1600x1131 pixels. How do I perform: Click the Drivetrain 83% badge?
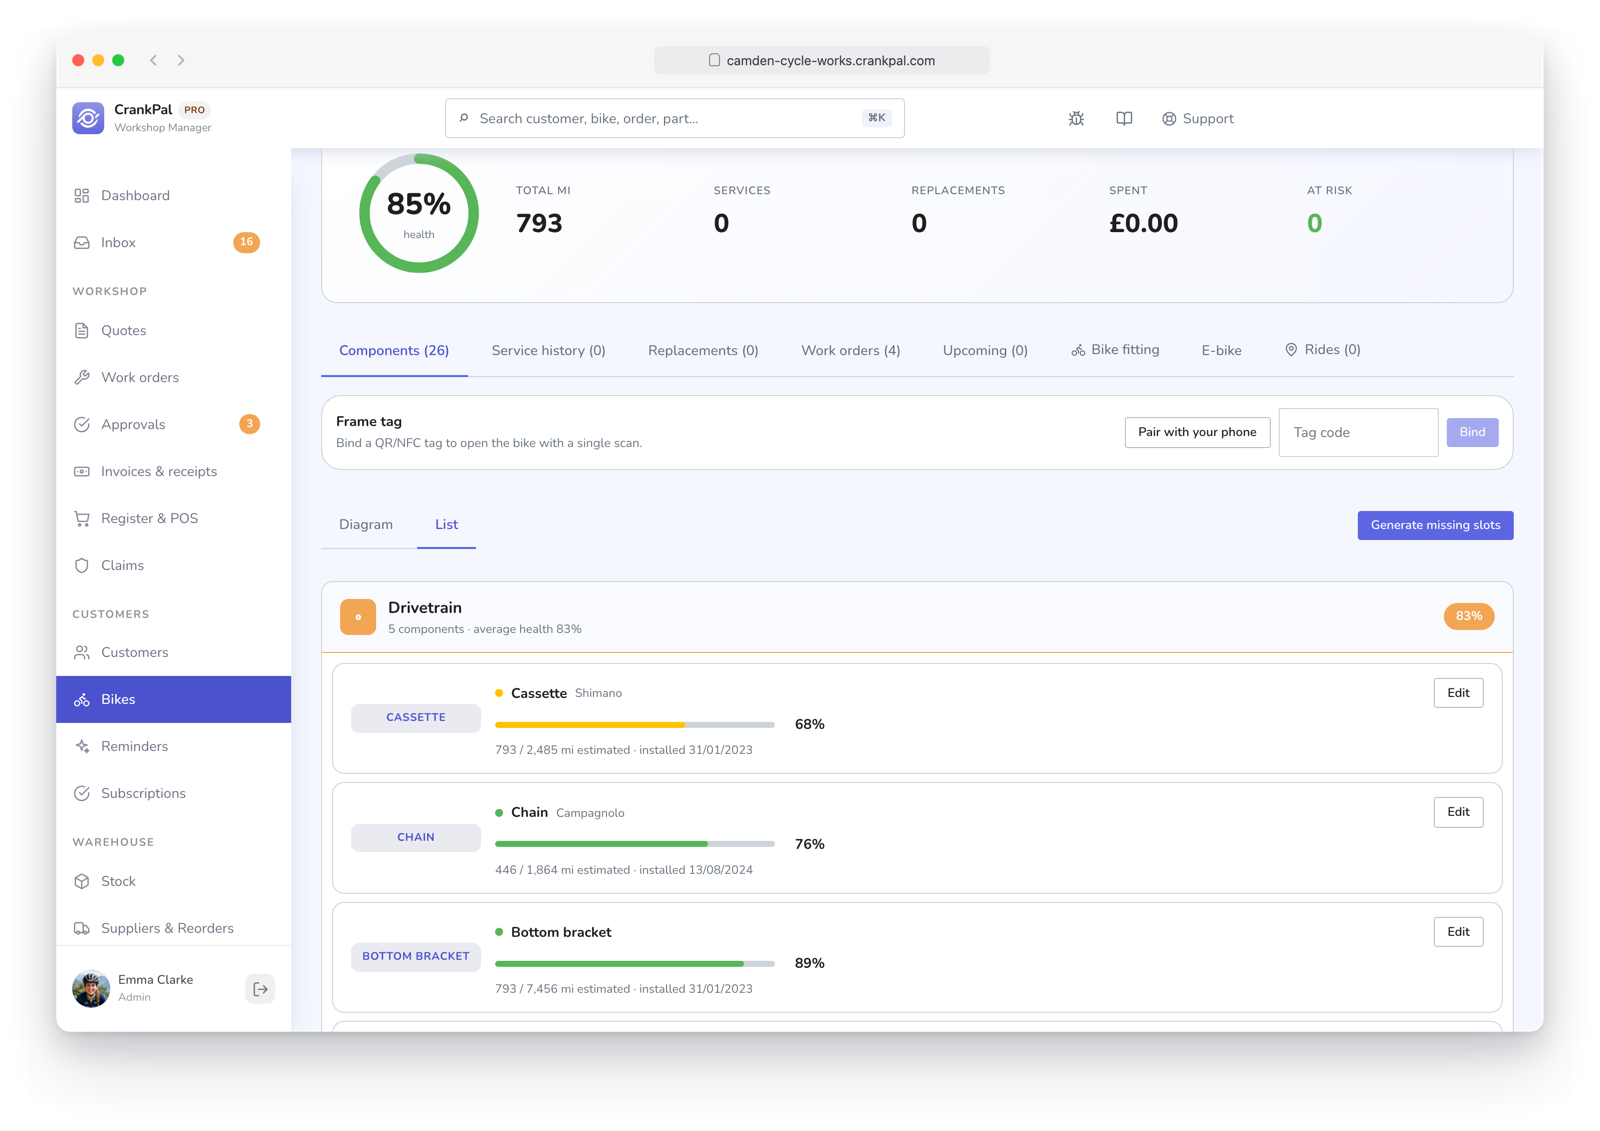(x=1469, y=616)
